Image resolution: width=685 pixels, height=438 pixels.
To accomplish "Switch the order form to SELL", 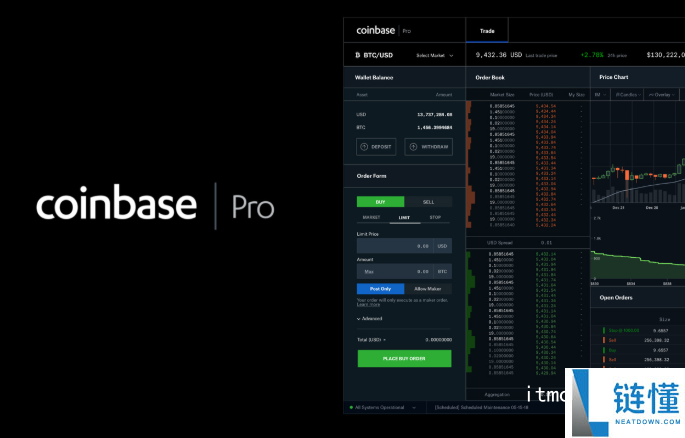I will click(428, 202).
